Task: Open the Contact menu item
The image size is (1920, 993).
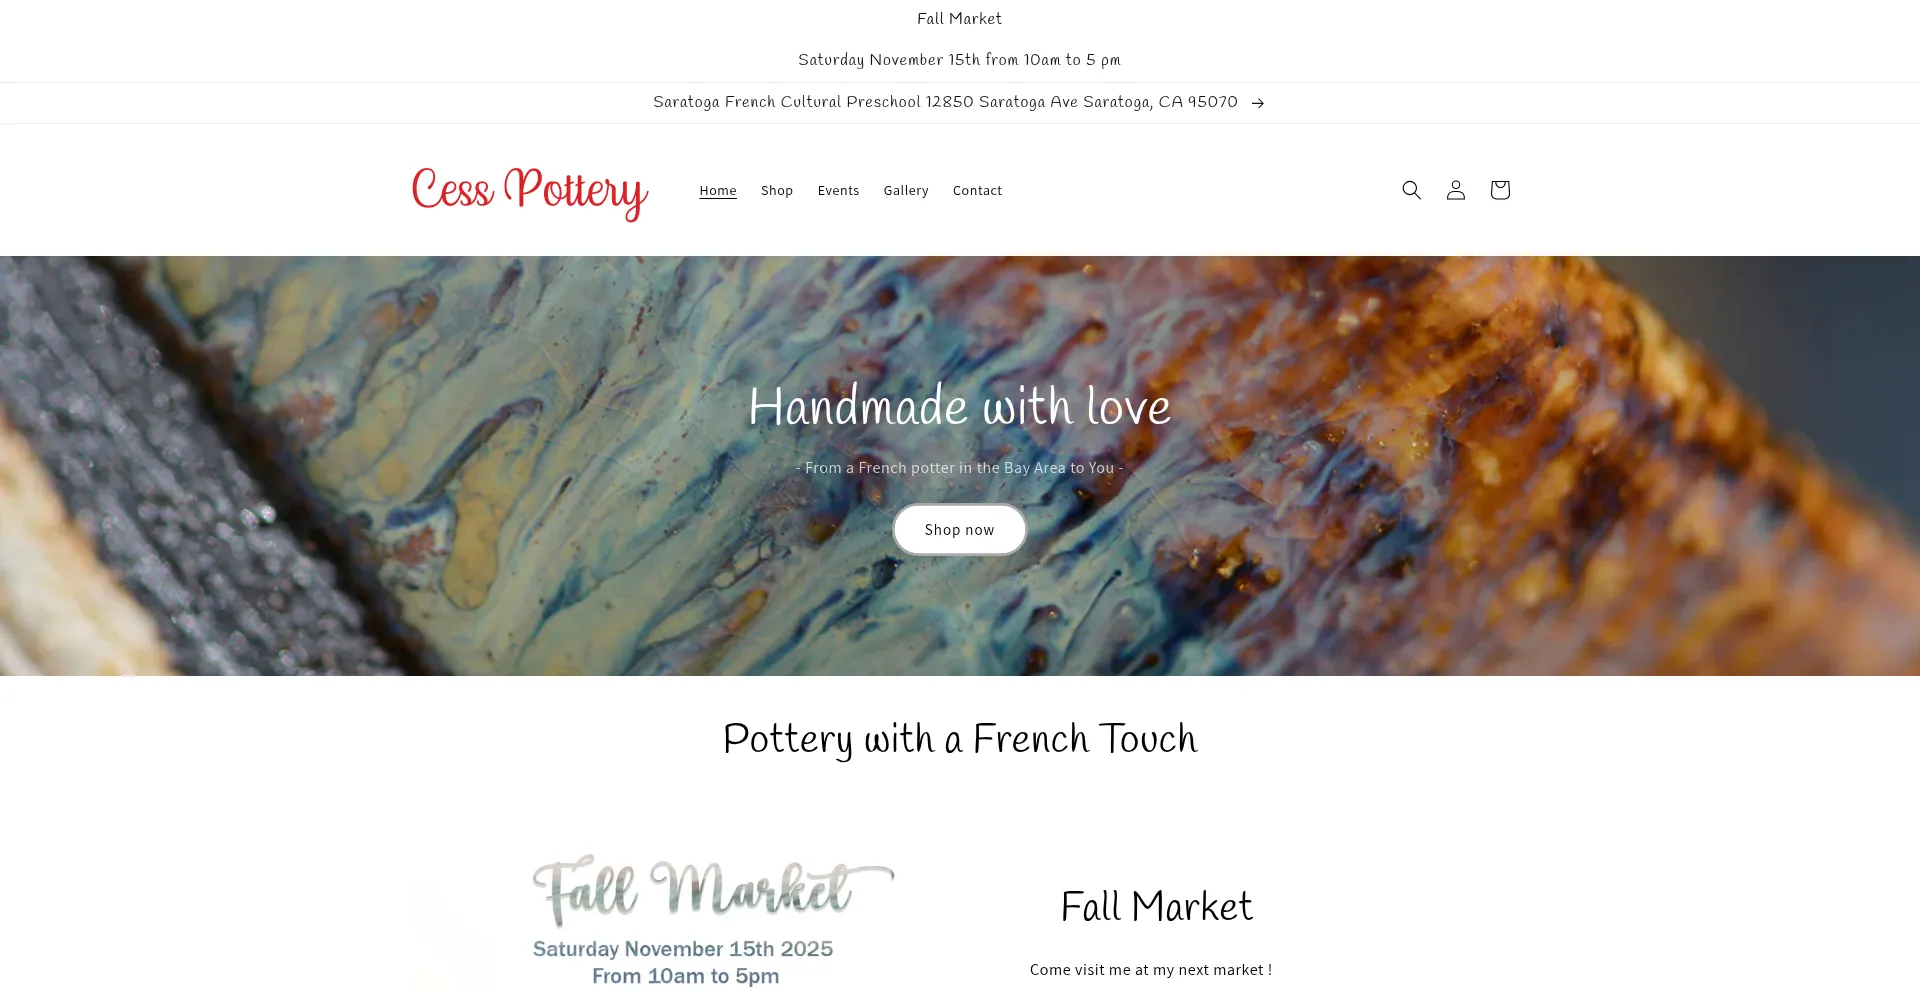Action: tap(977, 190)
